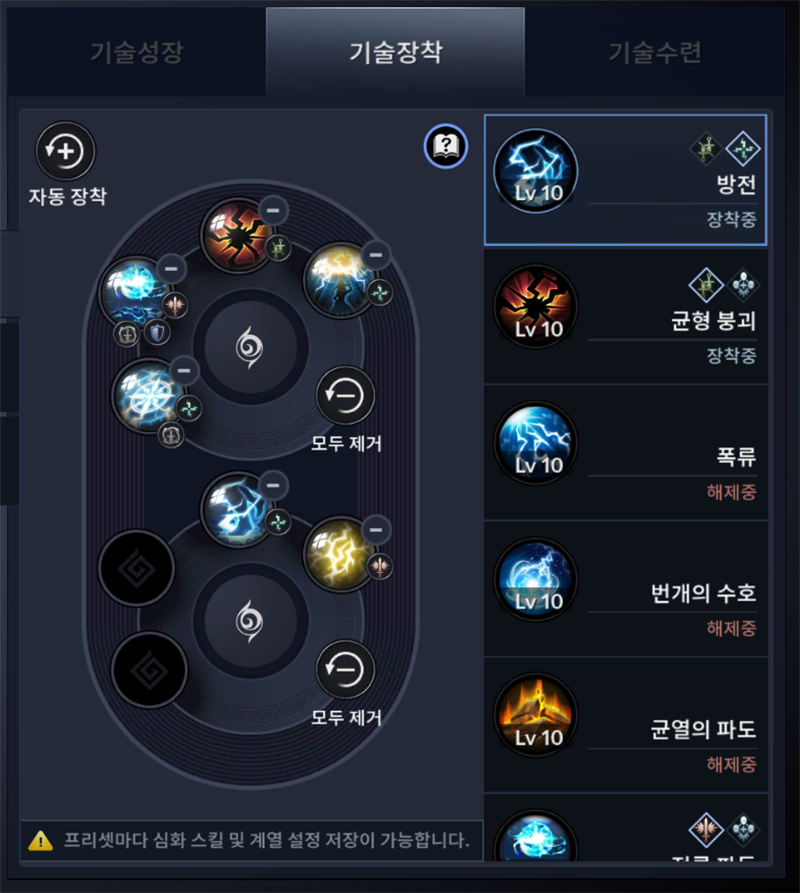Remove the yellow lightning skill with its minus button

point(376,530)
